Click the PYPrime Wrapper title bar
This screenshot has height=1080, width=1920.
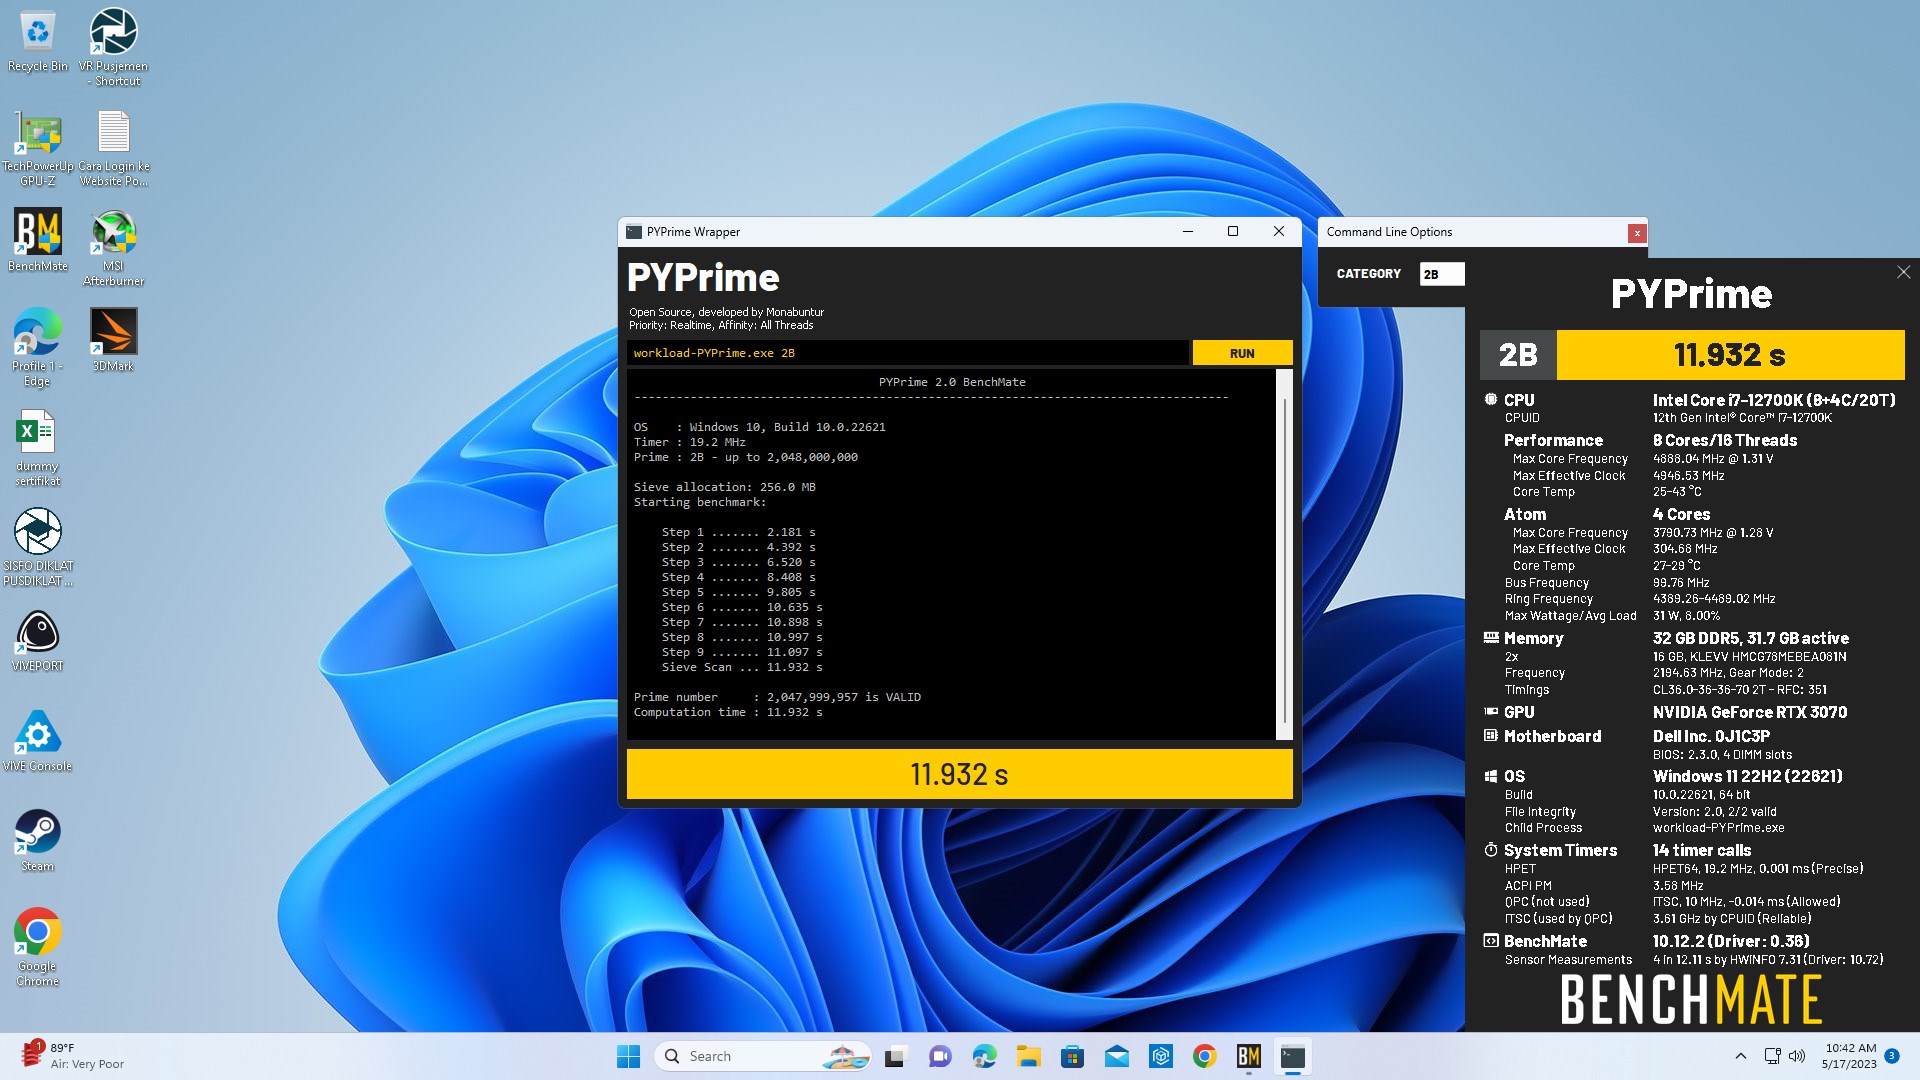pos(900,231)
